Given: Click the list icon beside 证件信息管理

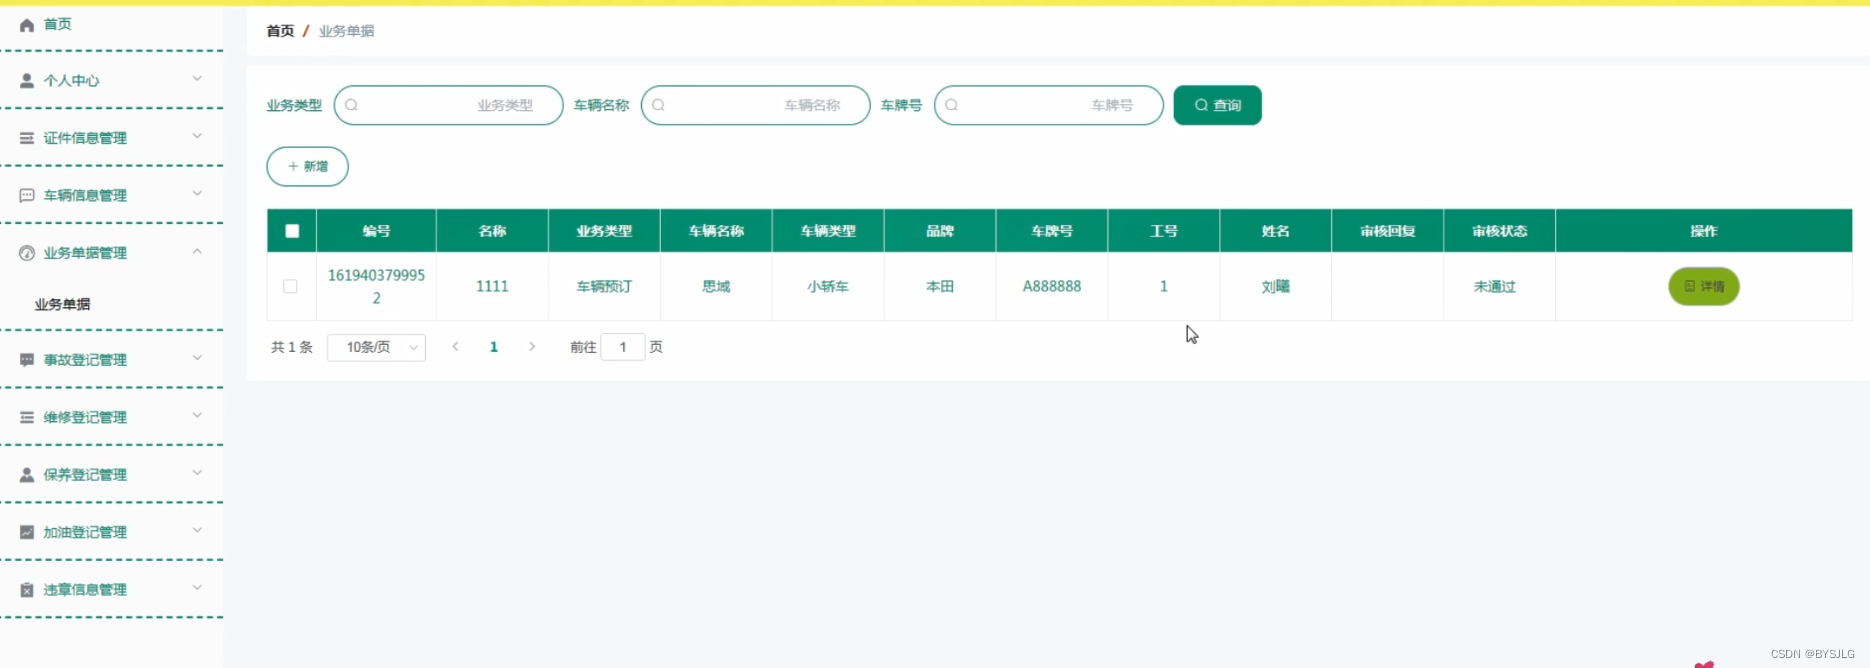Looking at the screenshot, I should [x=27, y=138].
